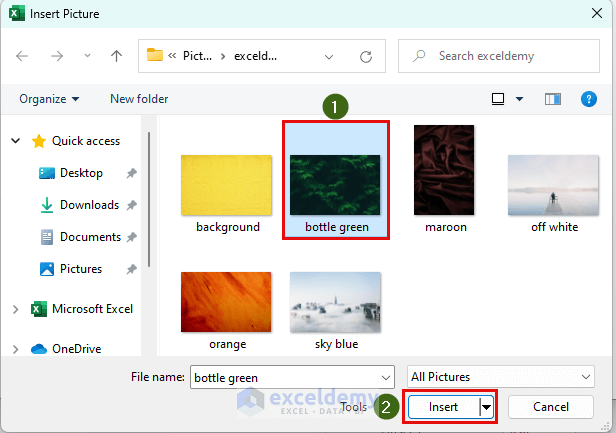Click pin icon beside Desktop

click(132, 173)
